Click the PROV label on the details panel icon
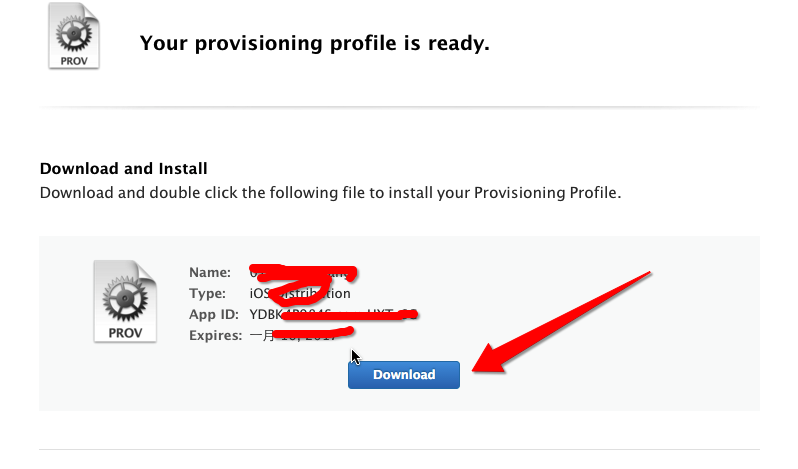 pyautogui.click(x=125, y=330)
